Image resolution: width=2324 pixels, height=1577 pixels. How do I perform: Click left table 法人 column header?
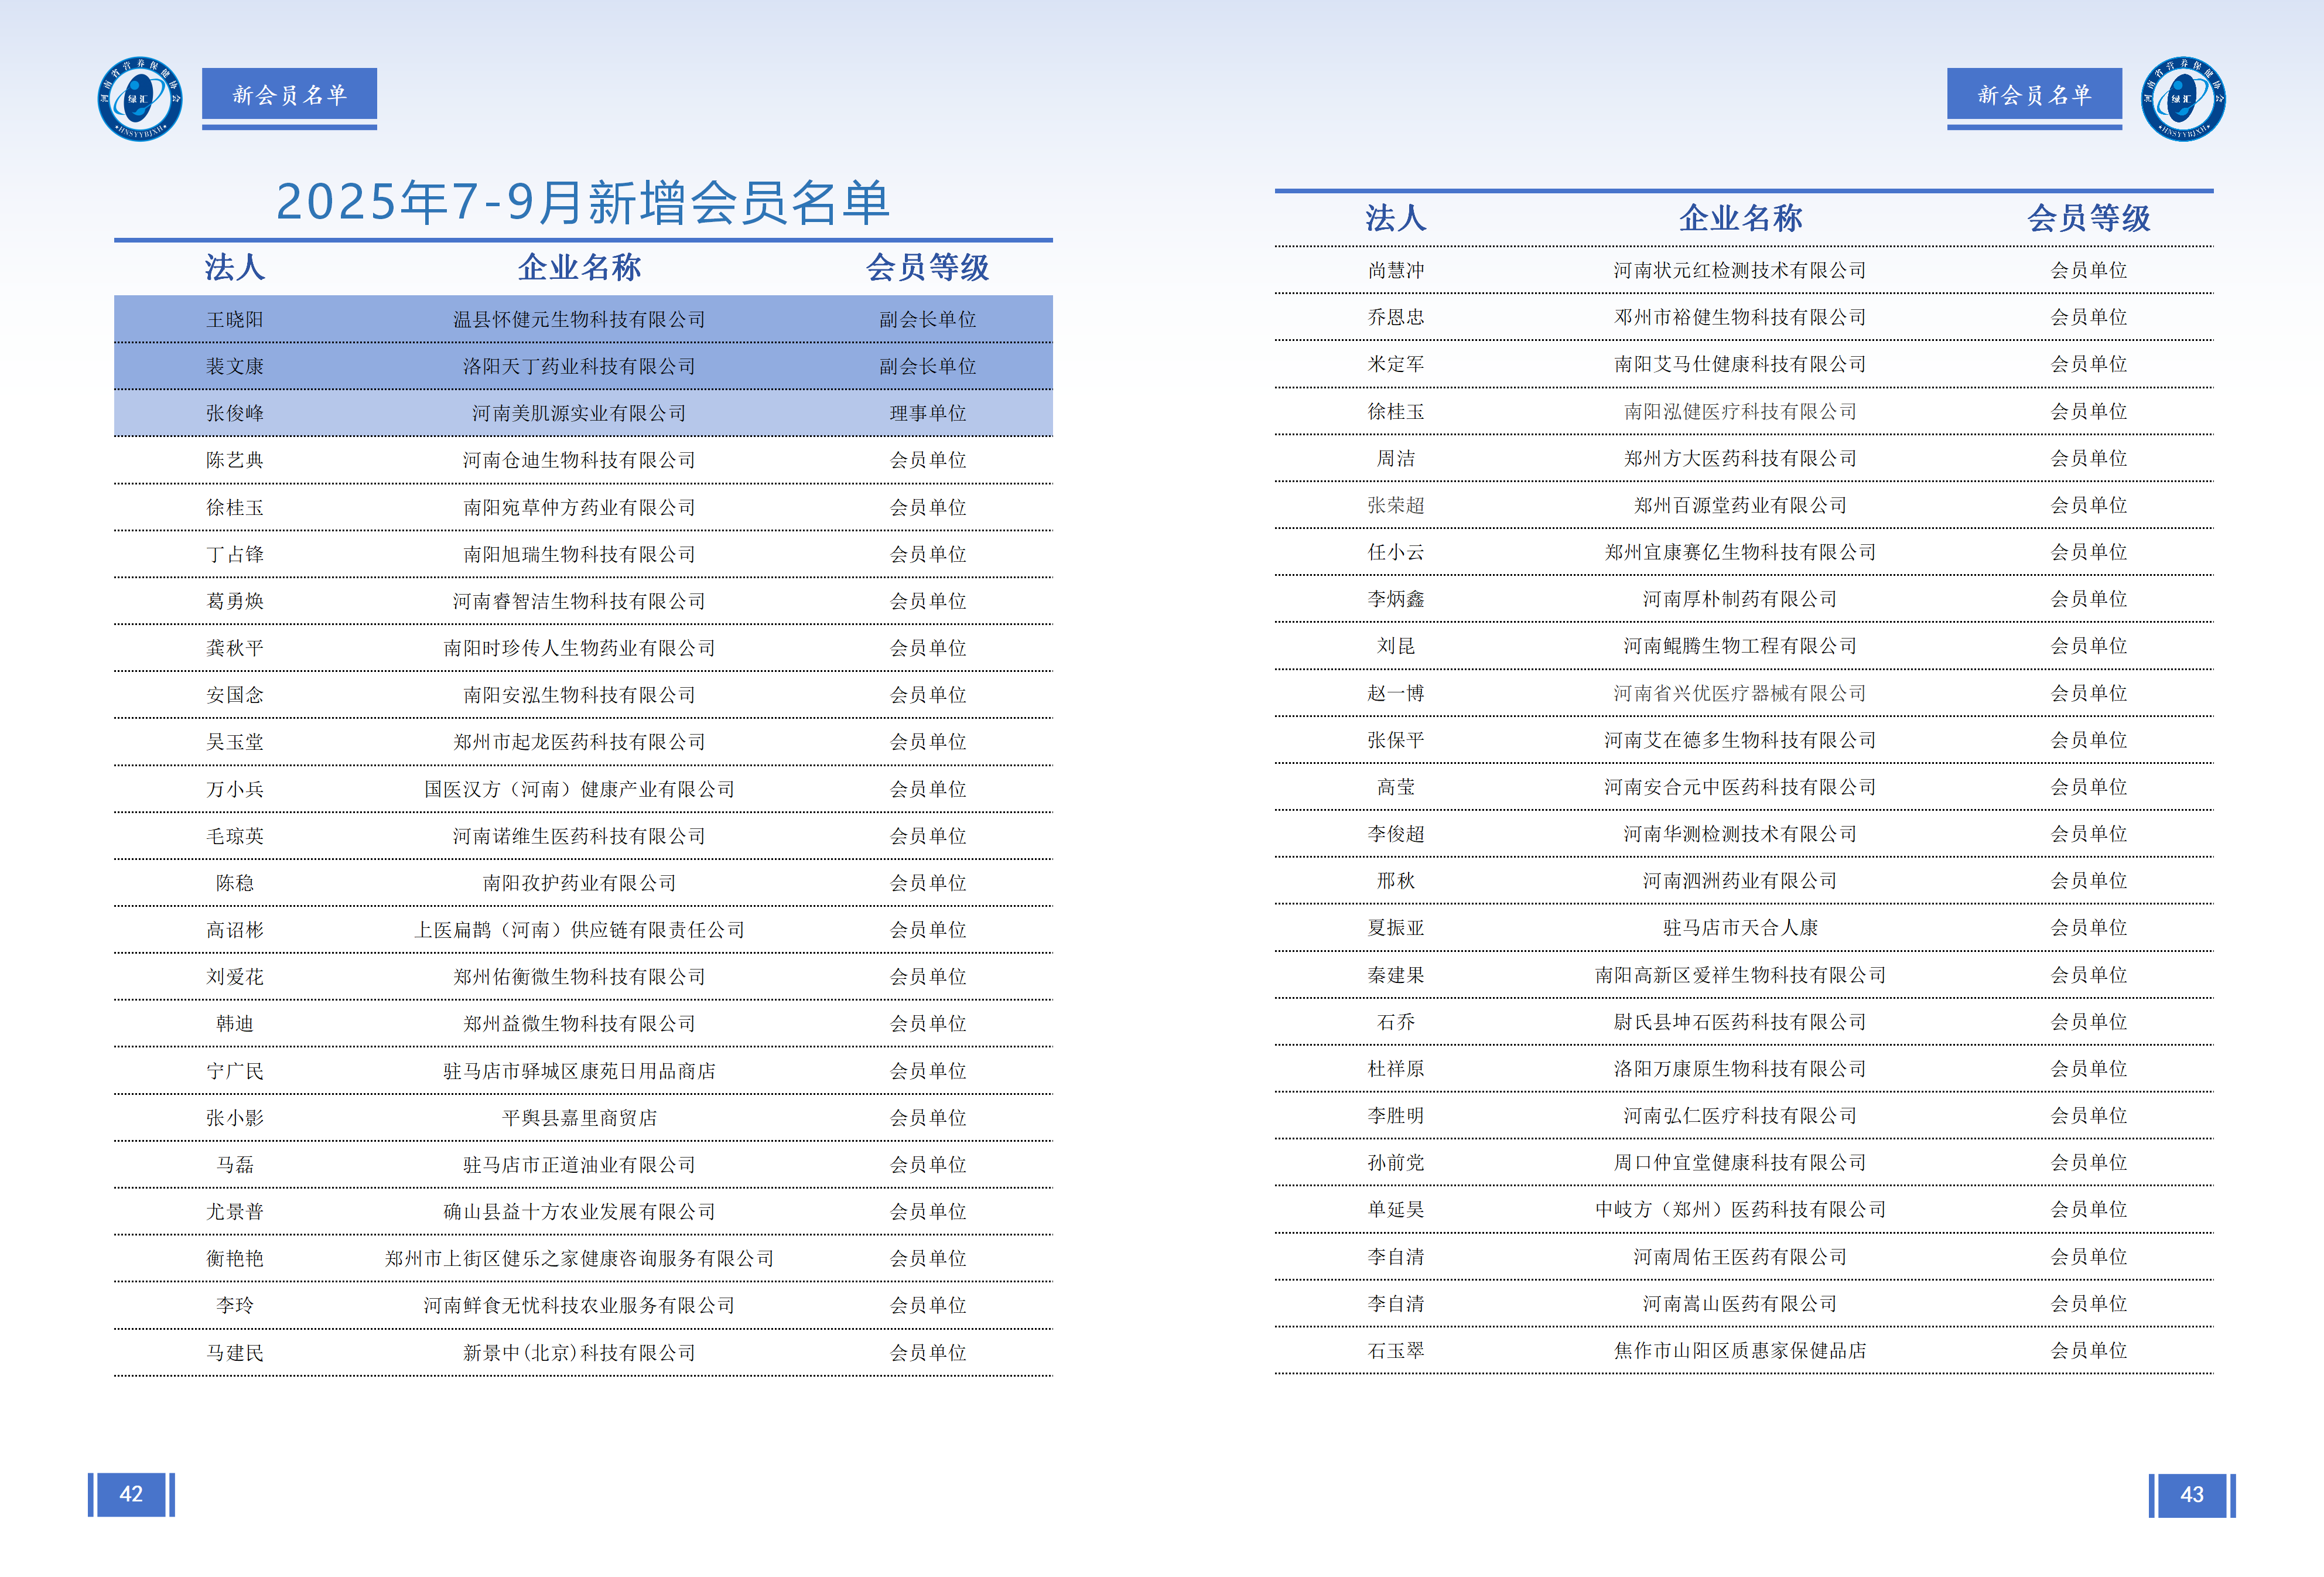(x=234, y=267)
